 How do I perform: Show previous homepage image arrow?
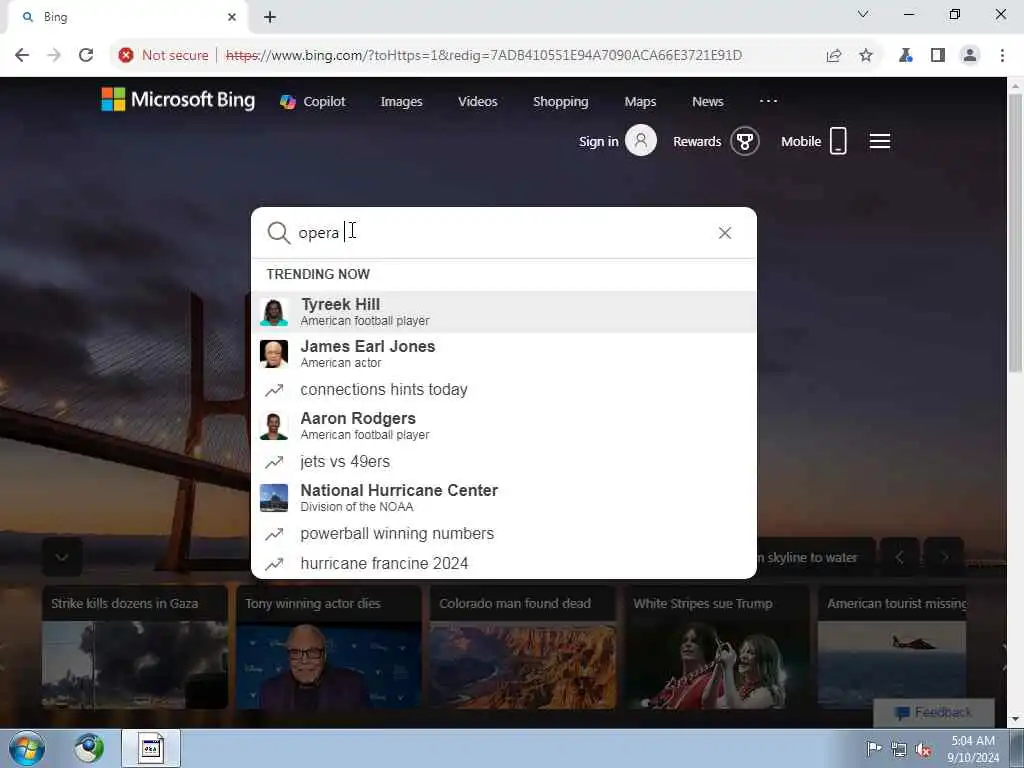click(899, 557)
